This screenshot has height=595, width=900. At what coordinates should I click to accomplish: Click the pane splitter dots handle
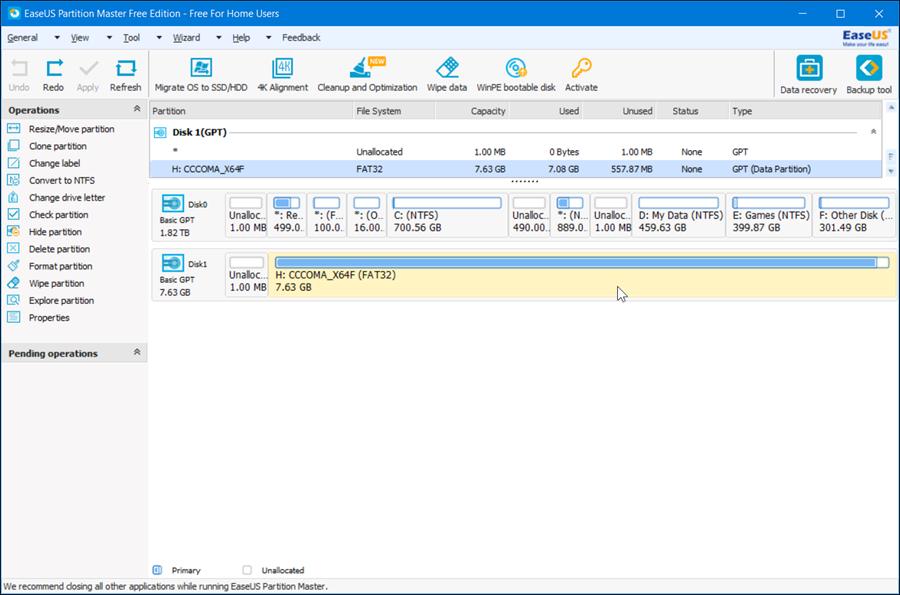point(524,181)
